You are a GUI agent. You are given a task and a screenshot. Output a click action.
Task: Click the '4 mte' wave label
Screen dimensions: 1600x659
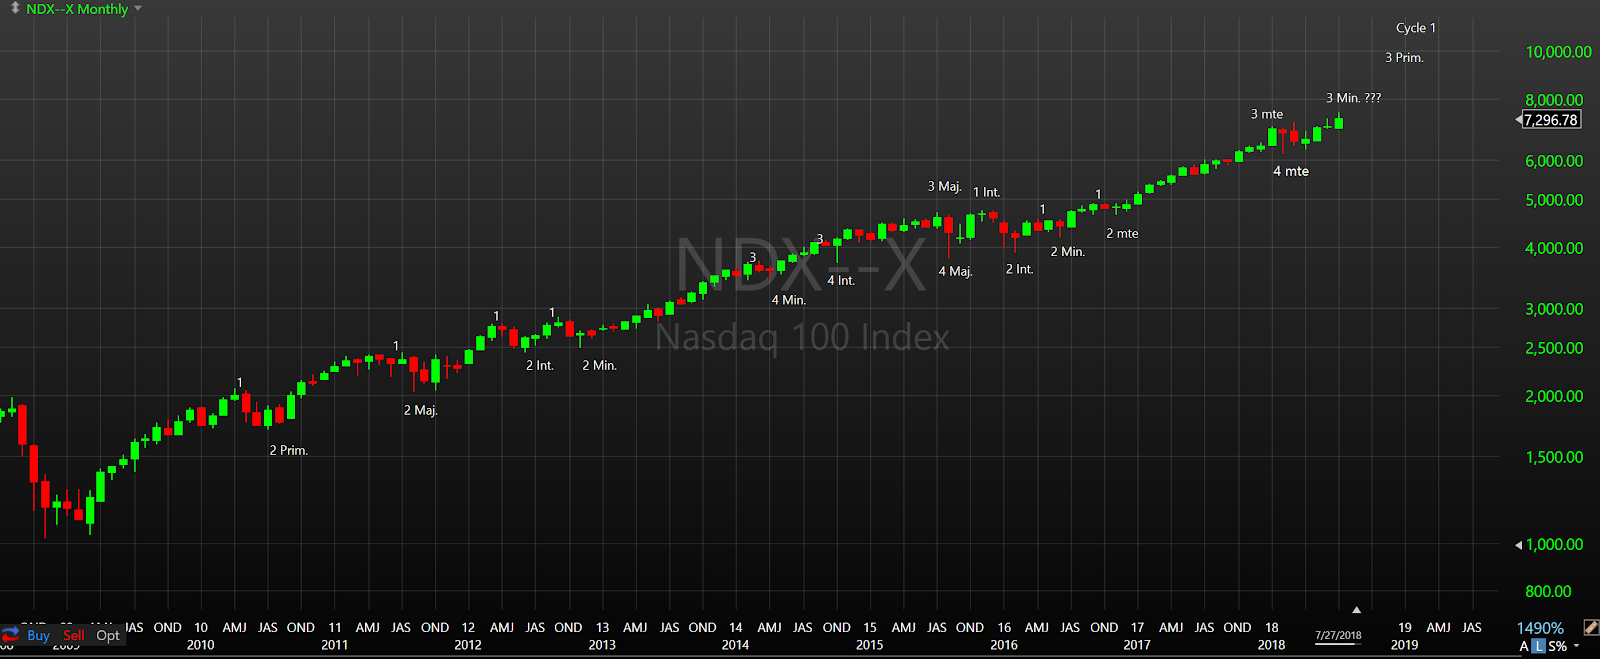click(x=1291, y=171)
